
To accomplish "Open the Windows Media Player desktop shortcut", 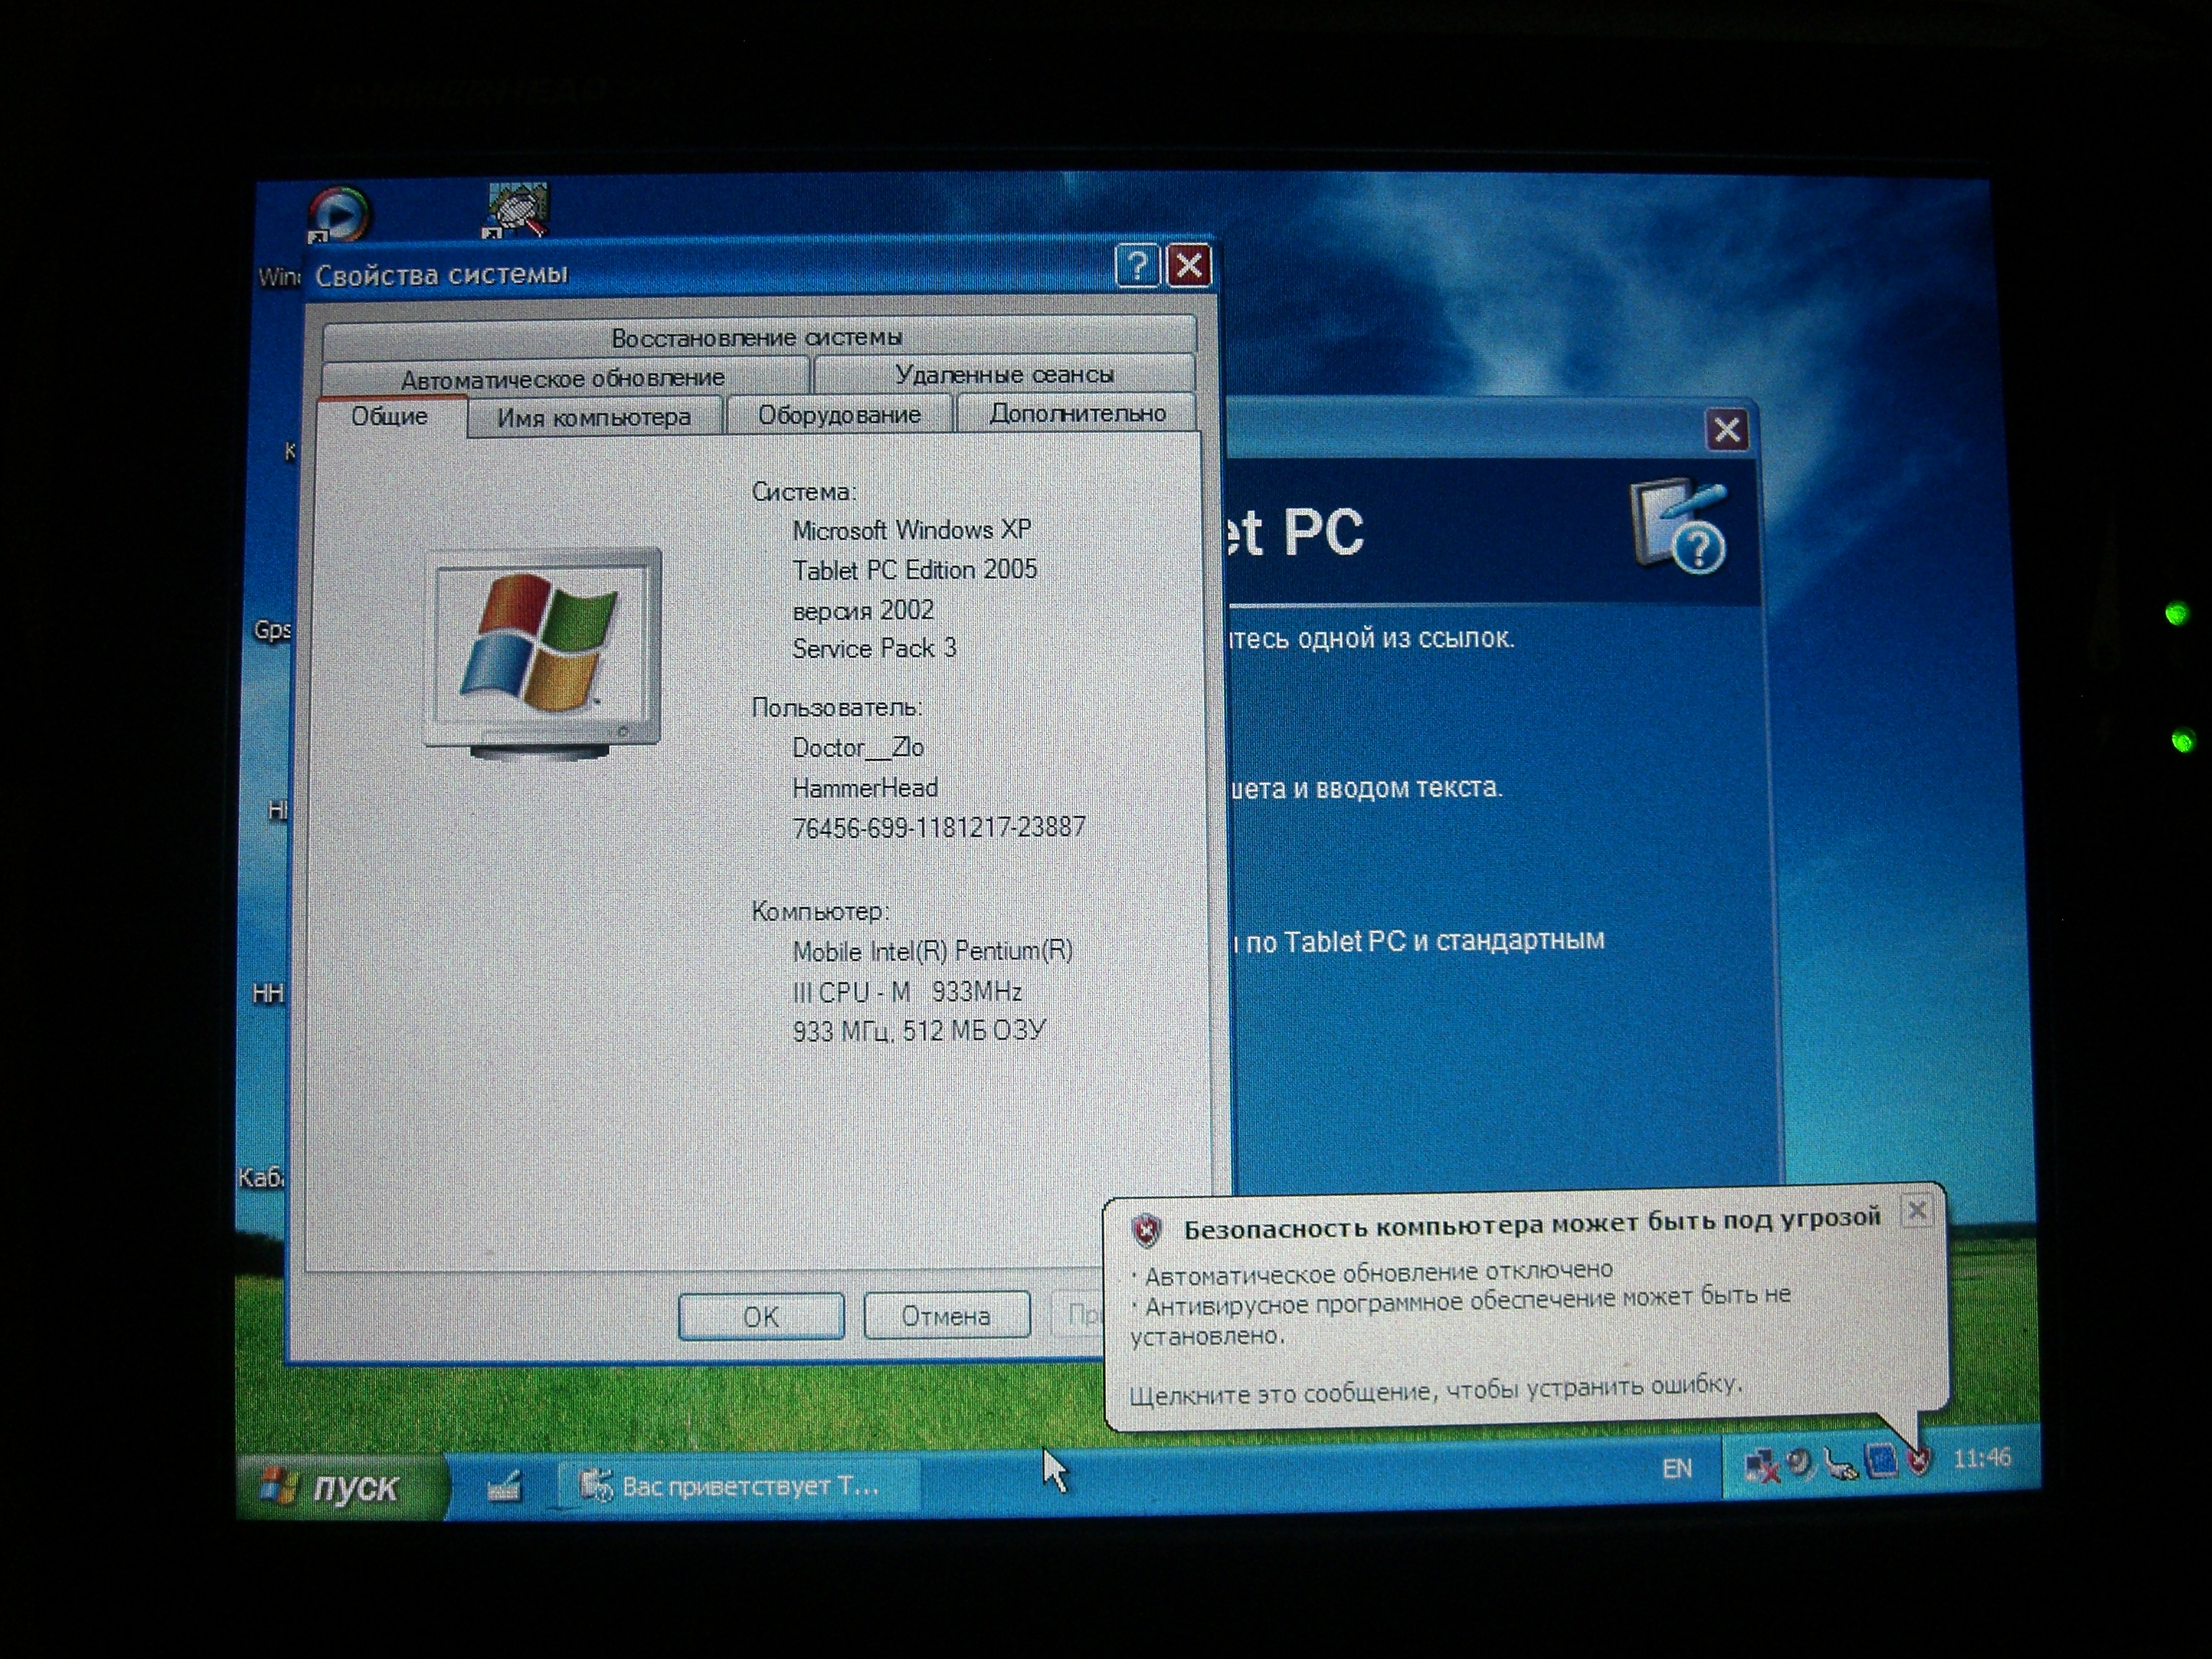I will point(339,214).
